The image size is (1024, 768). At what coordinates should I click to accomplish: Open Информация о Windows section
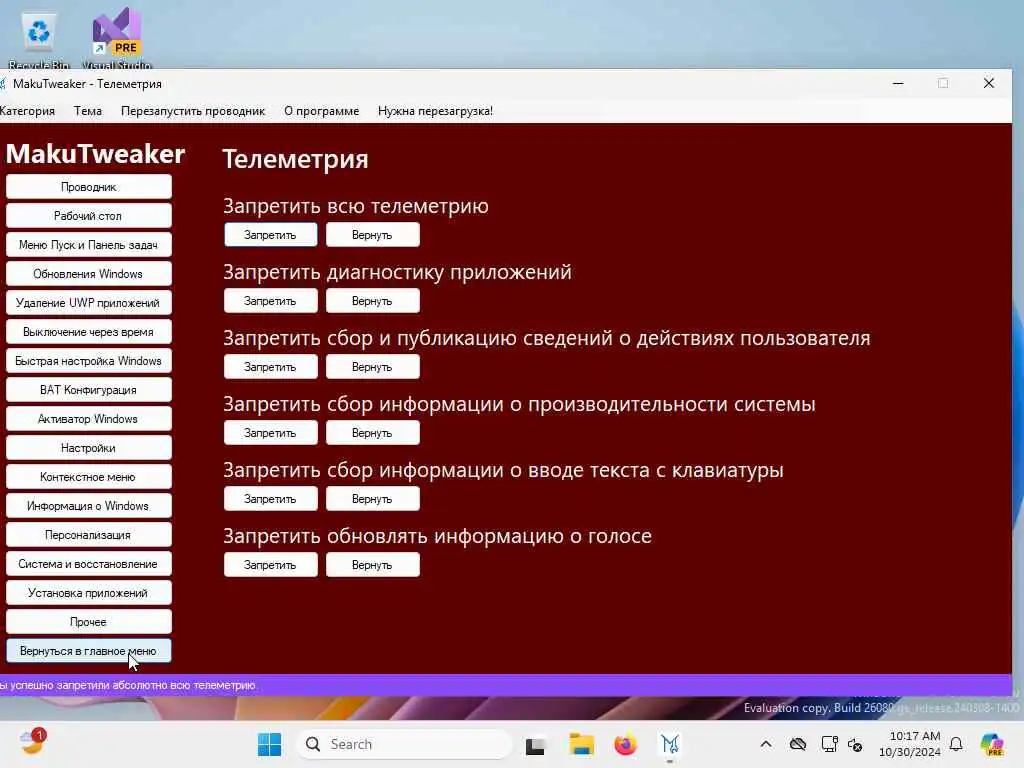pyautogui.click(x=89, y=506)
